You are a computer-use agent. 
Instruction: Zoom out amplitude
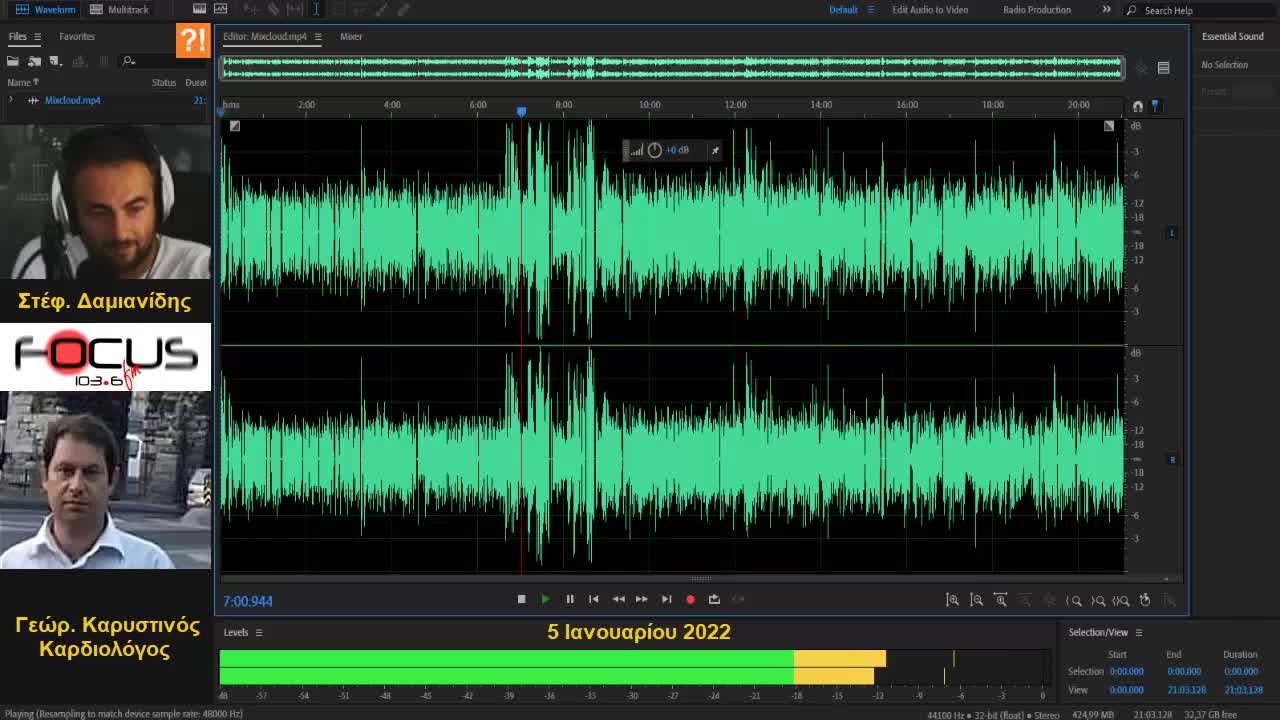[x=976, y=600]
